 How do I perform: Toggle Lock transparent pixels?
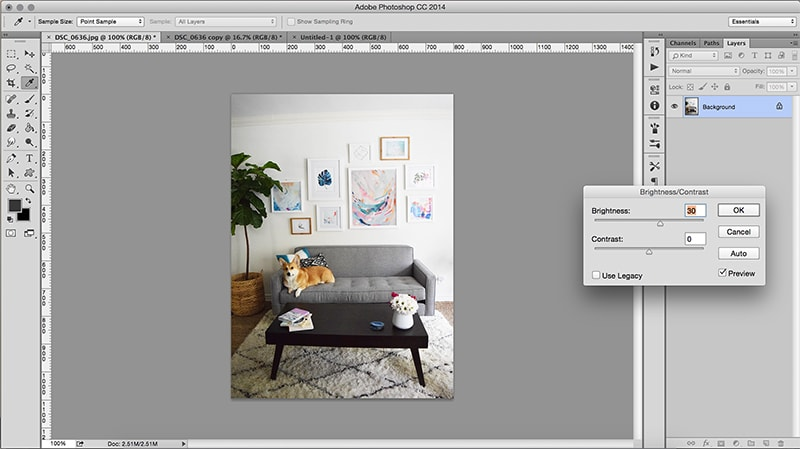(690, 87)
